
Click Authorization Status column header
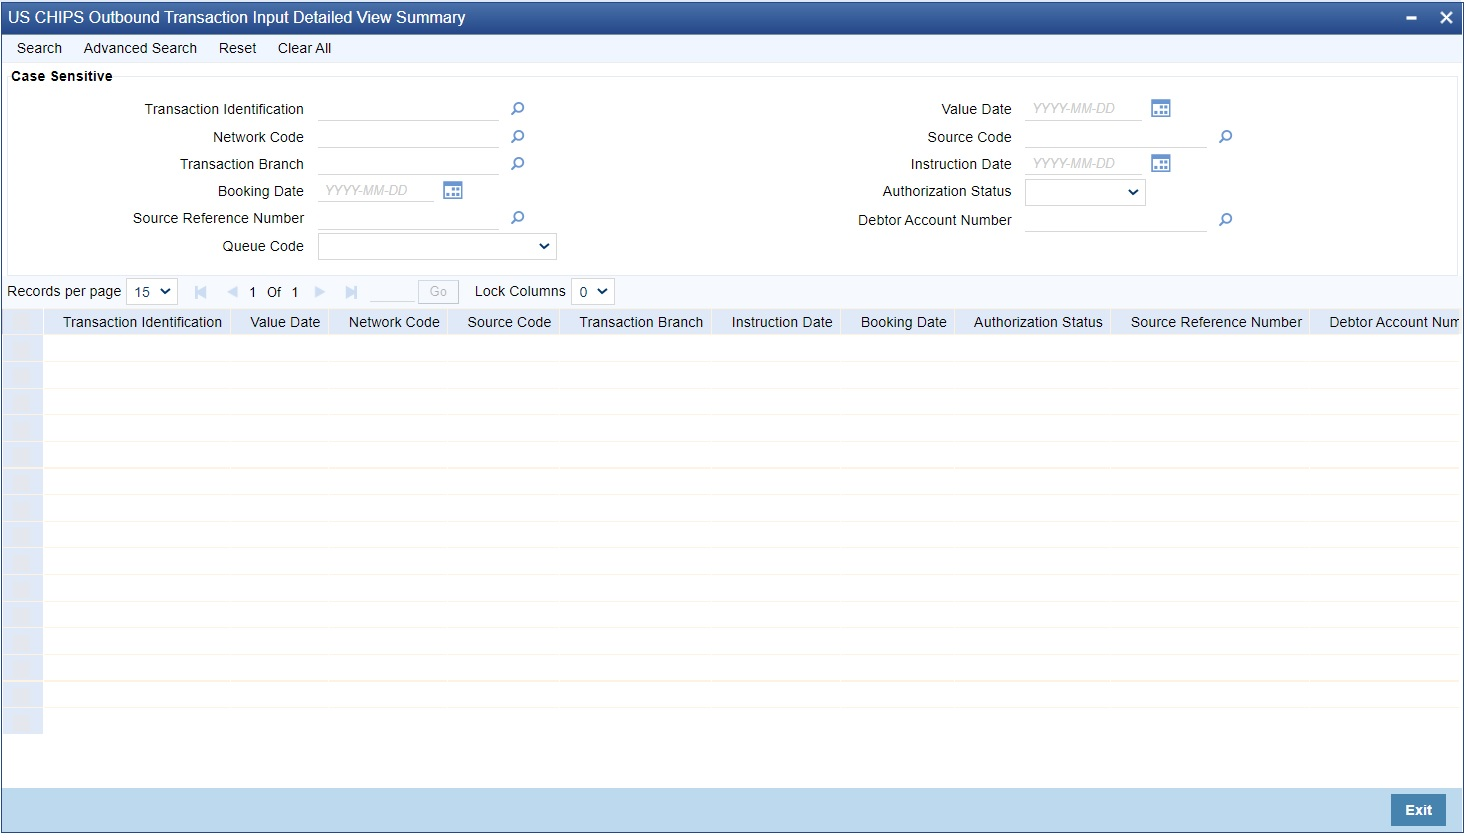[1038, 322]
